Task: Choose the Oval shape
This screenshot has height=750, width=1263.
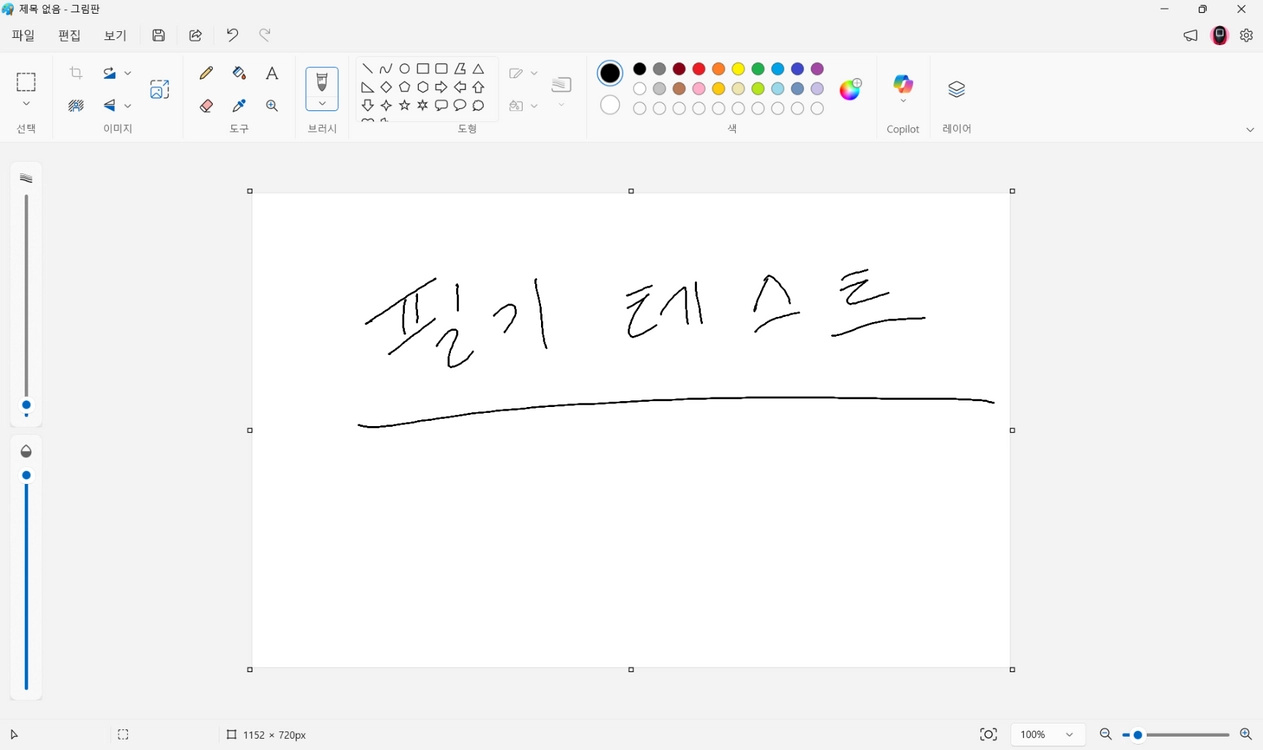Action: point(404,69)
